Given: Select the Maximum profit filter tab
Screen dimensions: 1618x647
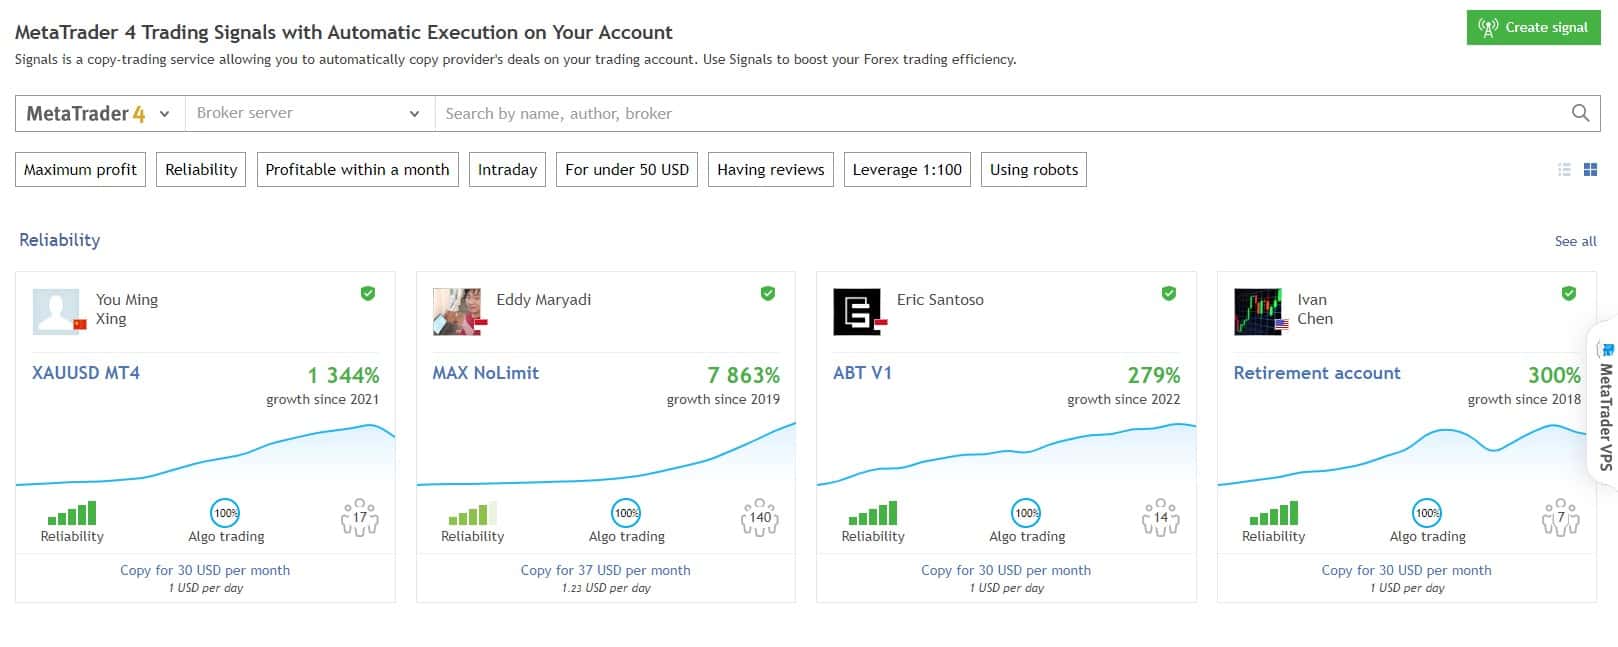Looking at the screenshot, I should tap(80, 170).
